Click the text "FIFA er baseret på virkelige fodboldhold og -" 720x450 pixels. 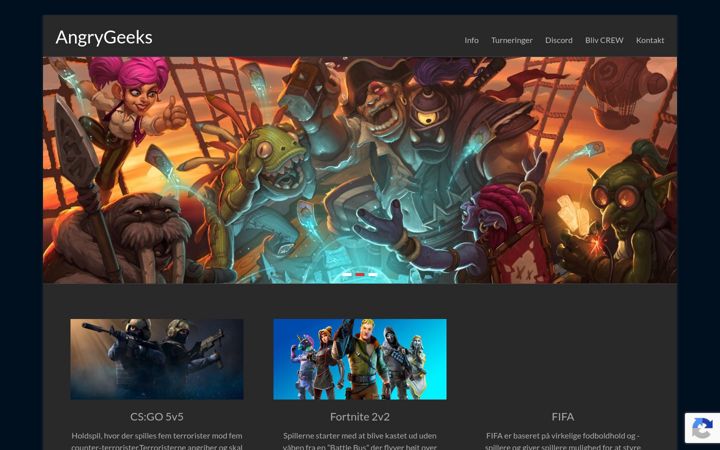click(562, 435)
